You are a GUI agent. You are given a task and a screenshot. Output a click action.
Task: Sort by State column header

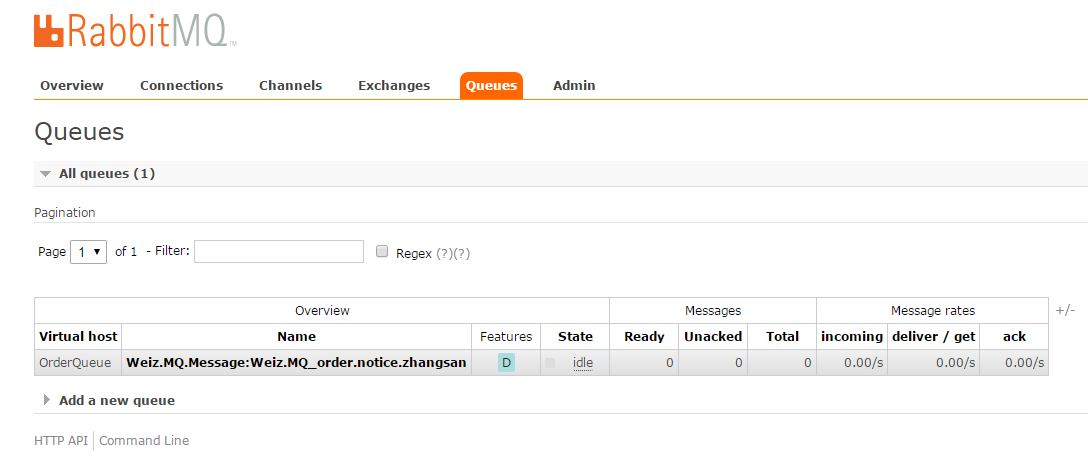[x=575, y=336]
